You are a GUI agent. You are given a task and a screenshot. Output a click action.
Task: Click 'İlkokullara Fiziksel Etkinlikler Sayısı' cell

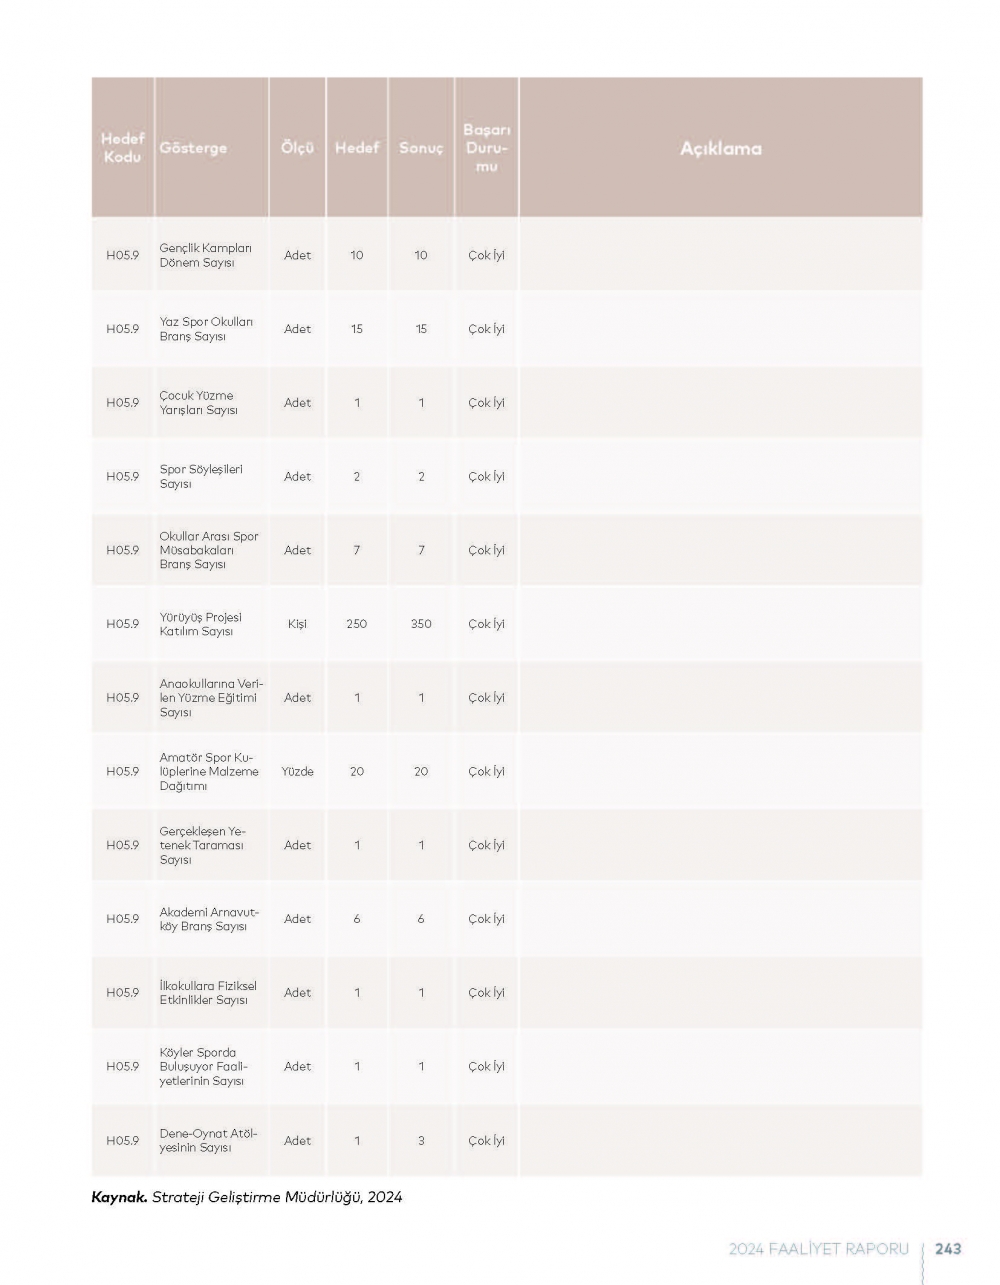click(x=208, y=993)
